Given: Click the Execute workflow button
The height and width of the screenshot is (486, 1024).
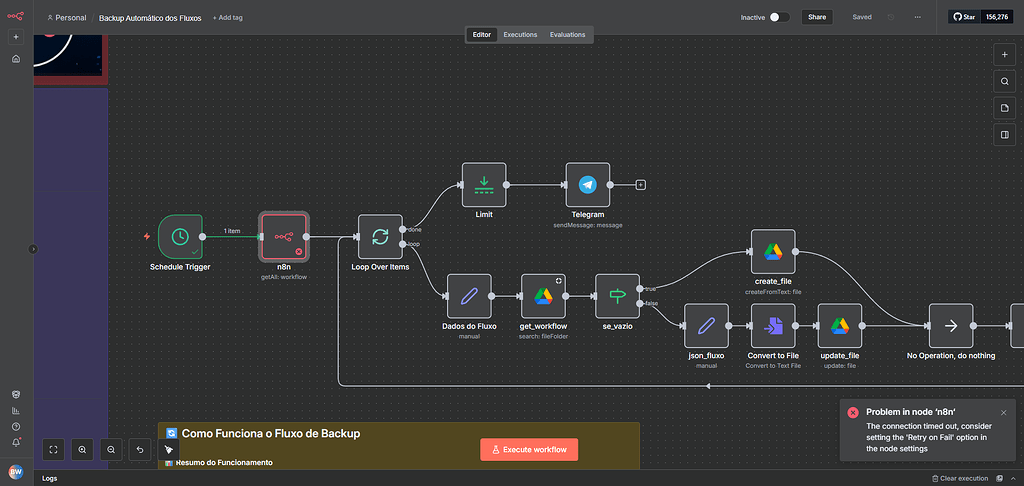Looking at the screenshot, I should coord(529,450).
